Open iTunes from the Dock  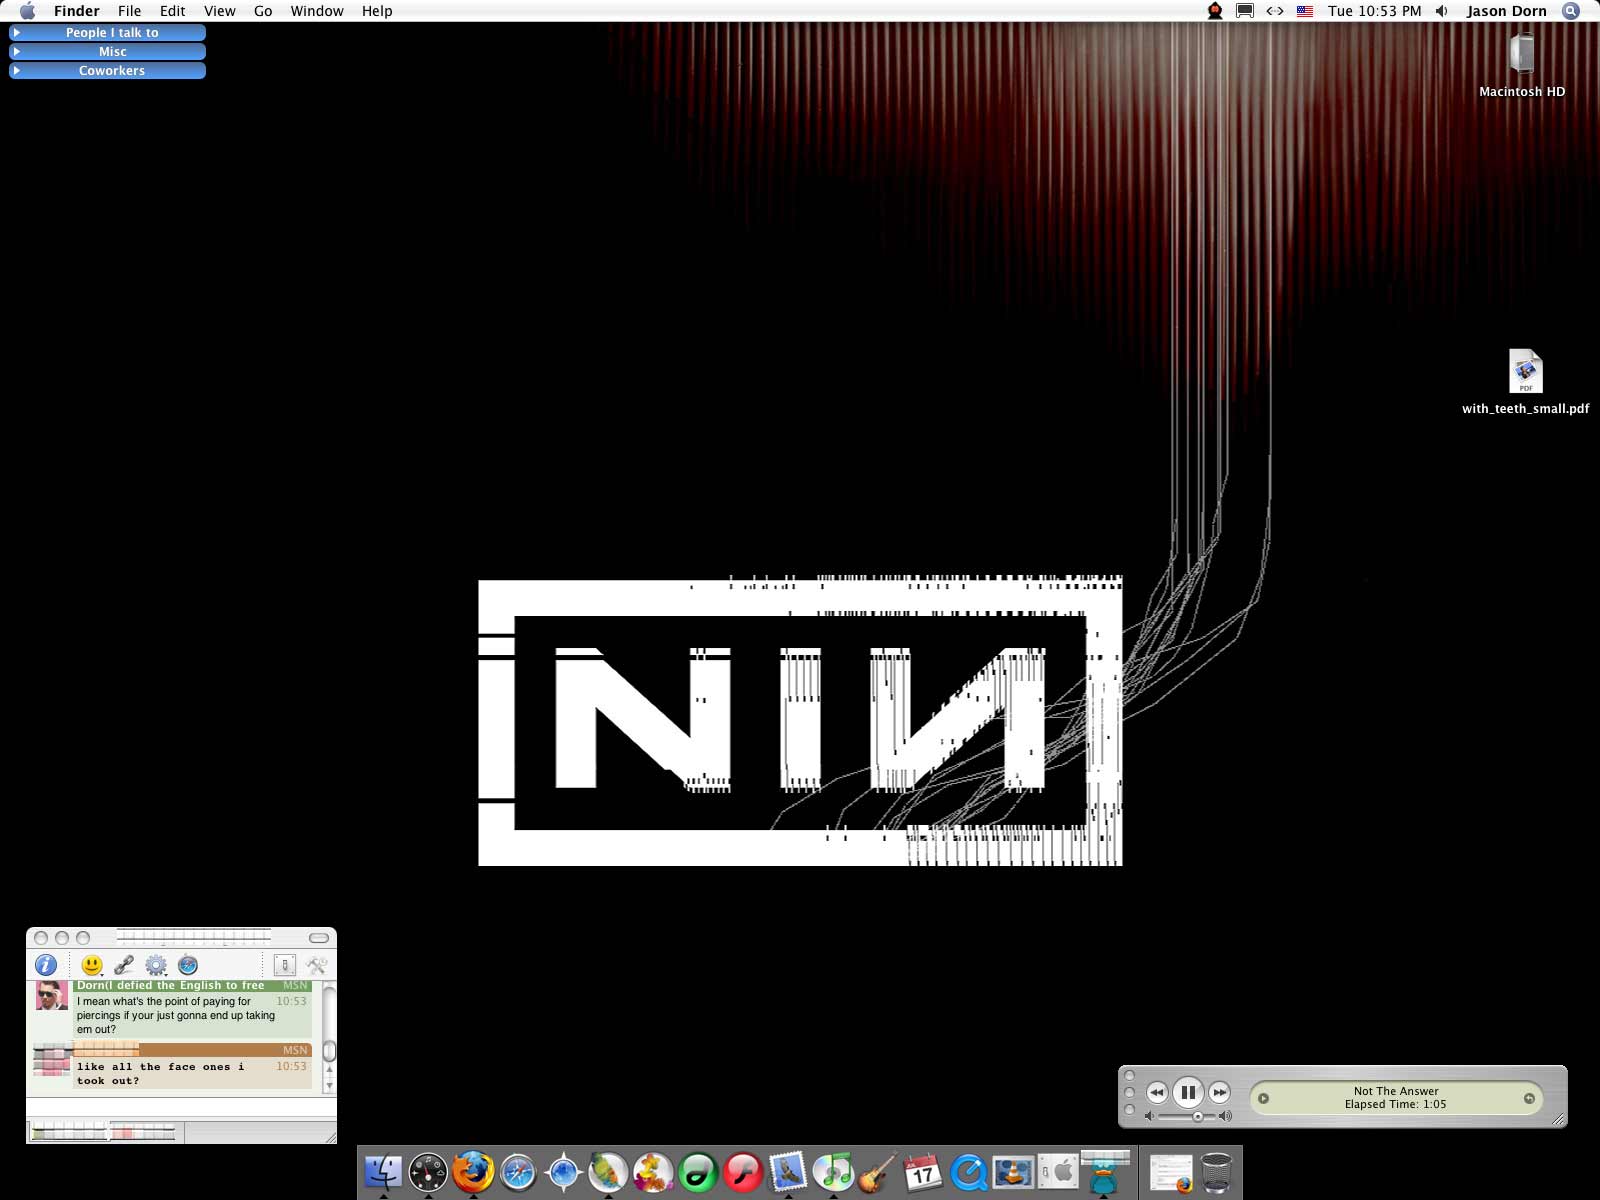(833, 1171)
